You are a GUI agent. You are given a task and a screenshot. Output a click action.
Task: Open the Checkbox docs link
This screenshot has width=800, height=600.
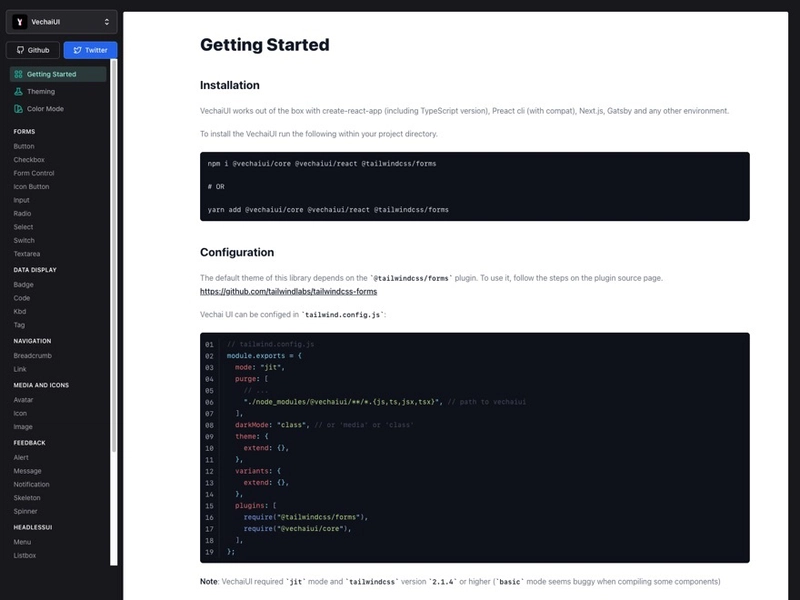[29, 160]
